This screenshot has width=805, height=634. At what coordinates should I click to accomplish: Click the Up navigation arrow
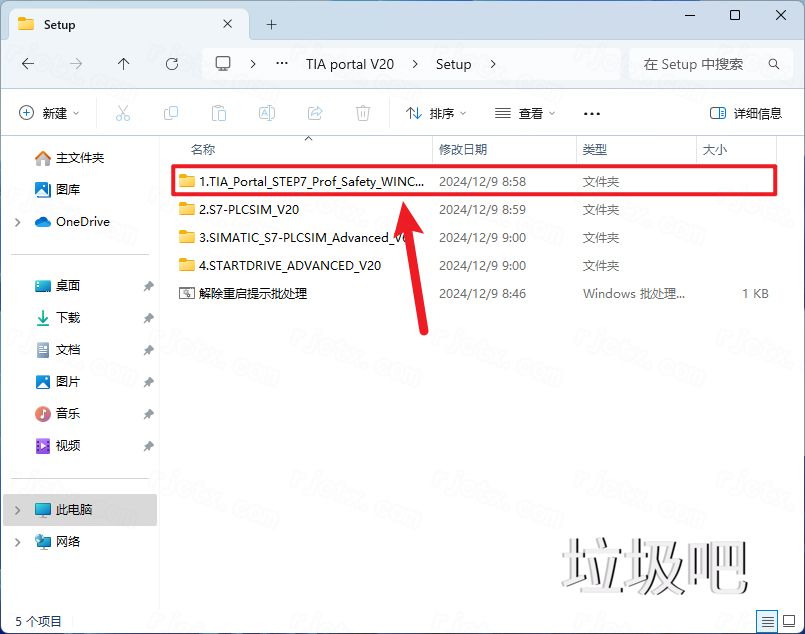click(x=122, y=63)
